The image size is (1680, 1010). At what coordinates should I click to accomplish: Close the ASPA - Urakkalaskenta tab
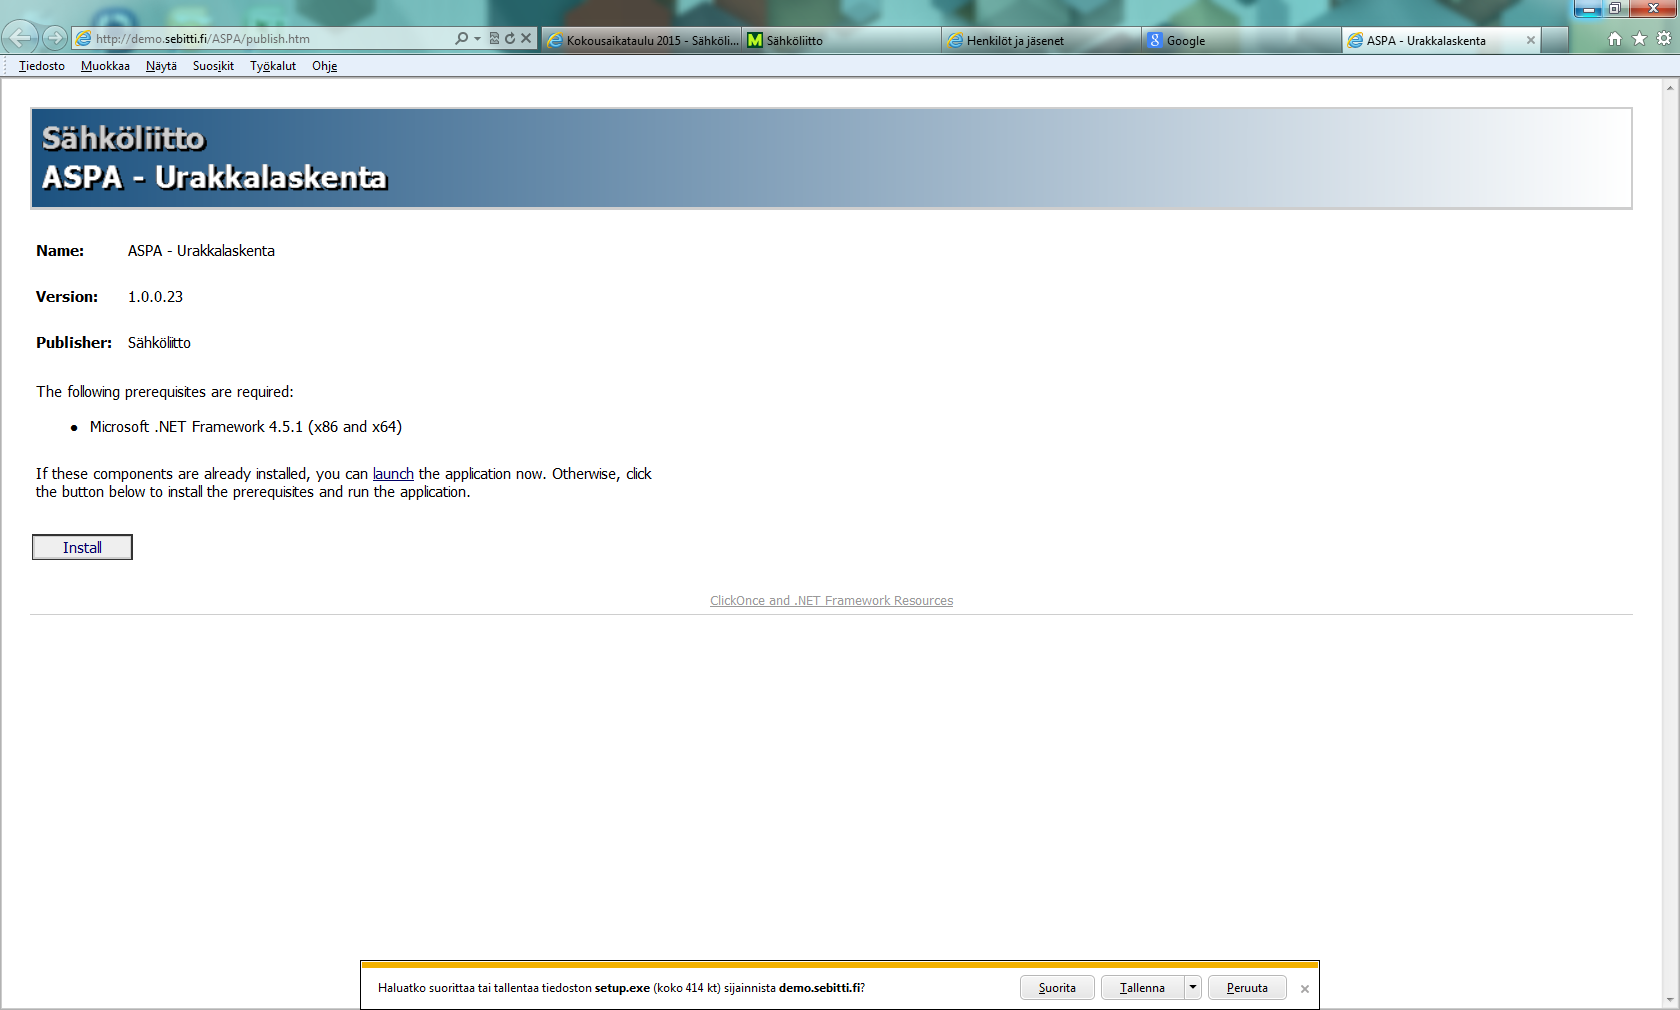pyautogui.click(x=1530, y=40)
